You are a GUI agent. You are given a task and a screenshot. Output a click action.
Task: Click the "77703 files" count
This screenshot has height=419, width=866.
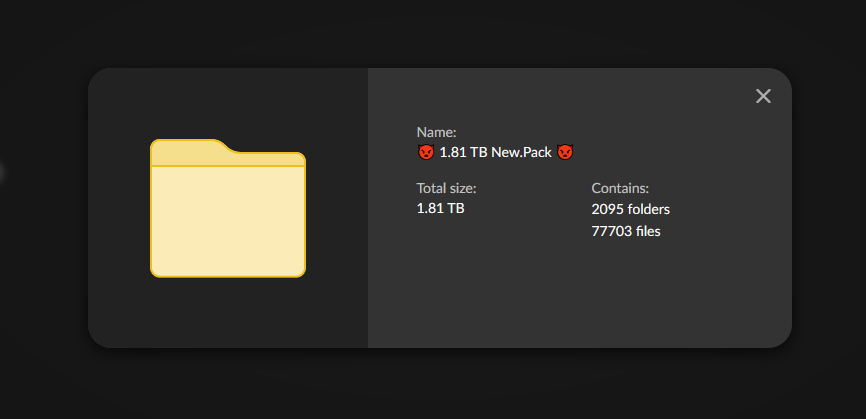tap(626, 231)
